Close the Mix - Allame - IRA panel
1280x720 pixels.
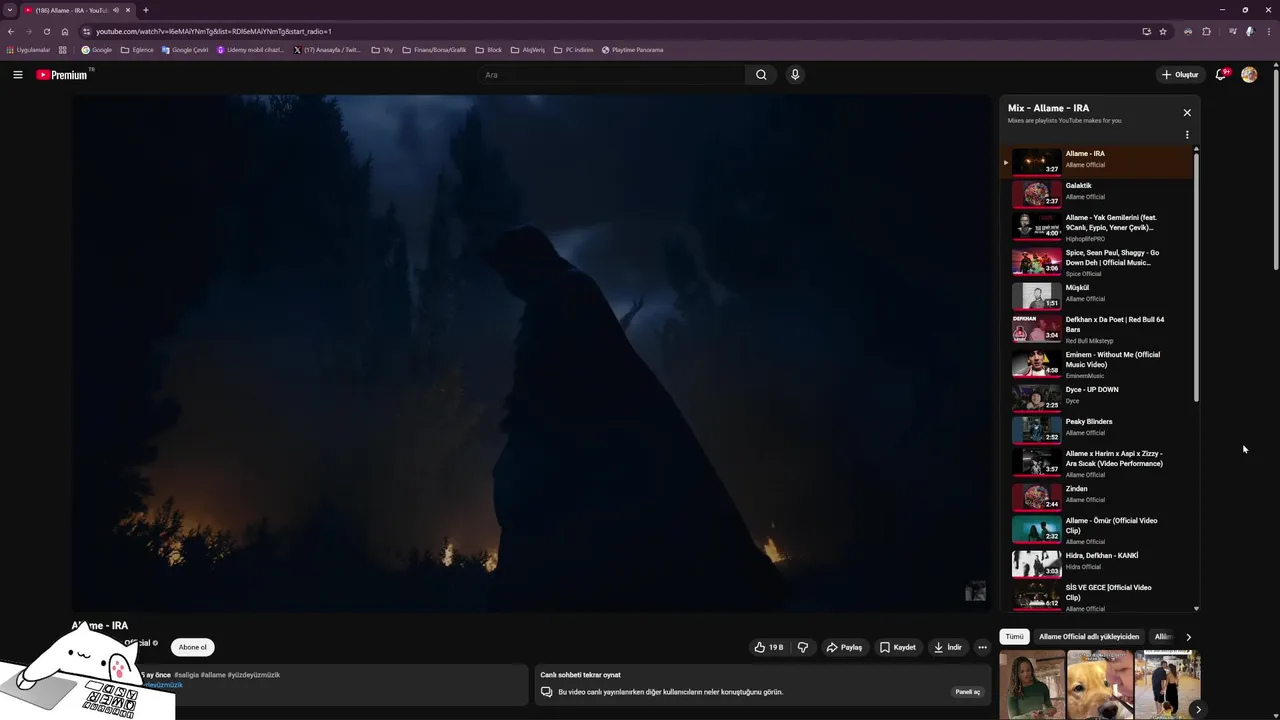coord(1187,113)
